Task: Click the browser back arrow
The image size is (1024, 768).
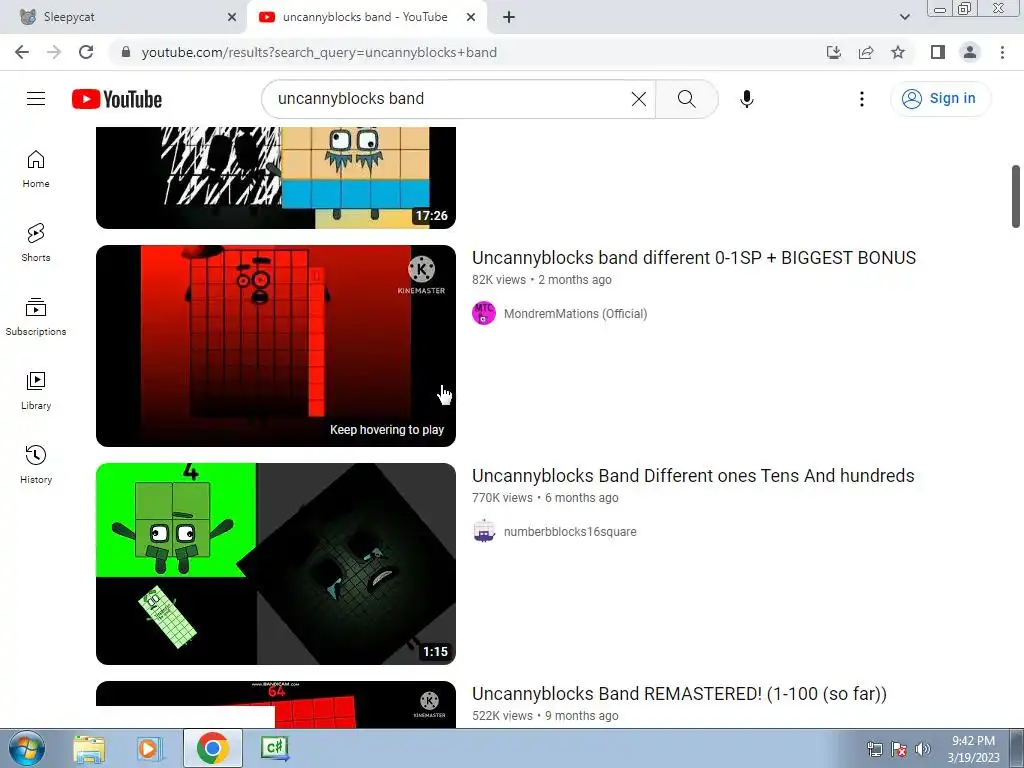Action: pyautogui.click(x=22, y=52)
